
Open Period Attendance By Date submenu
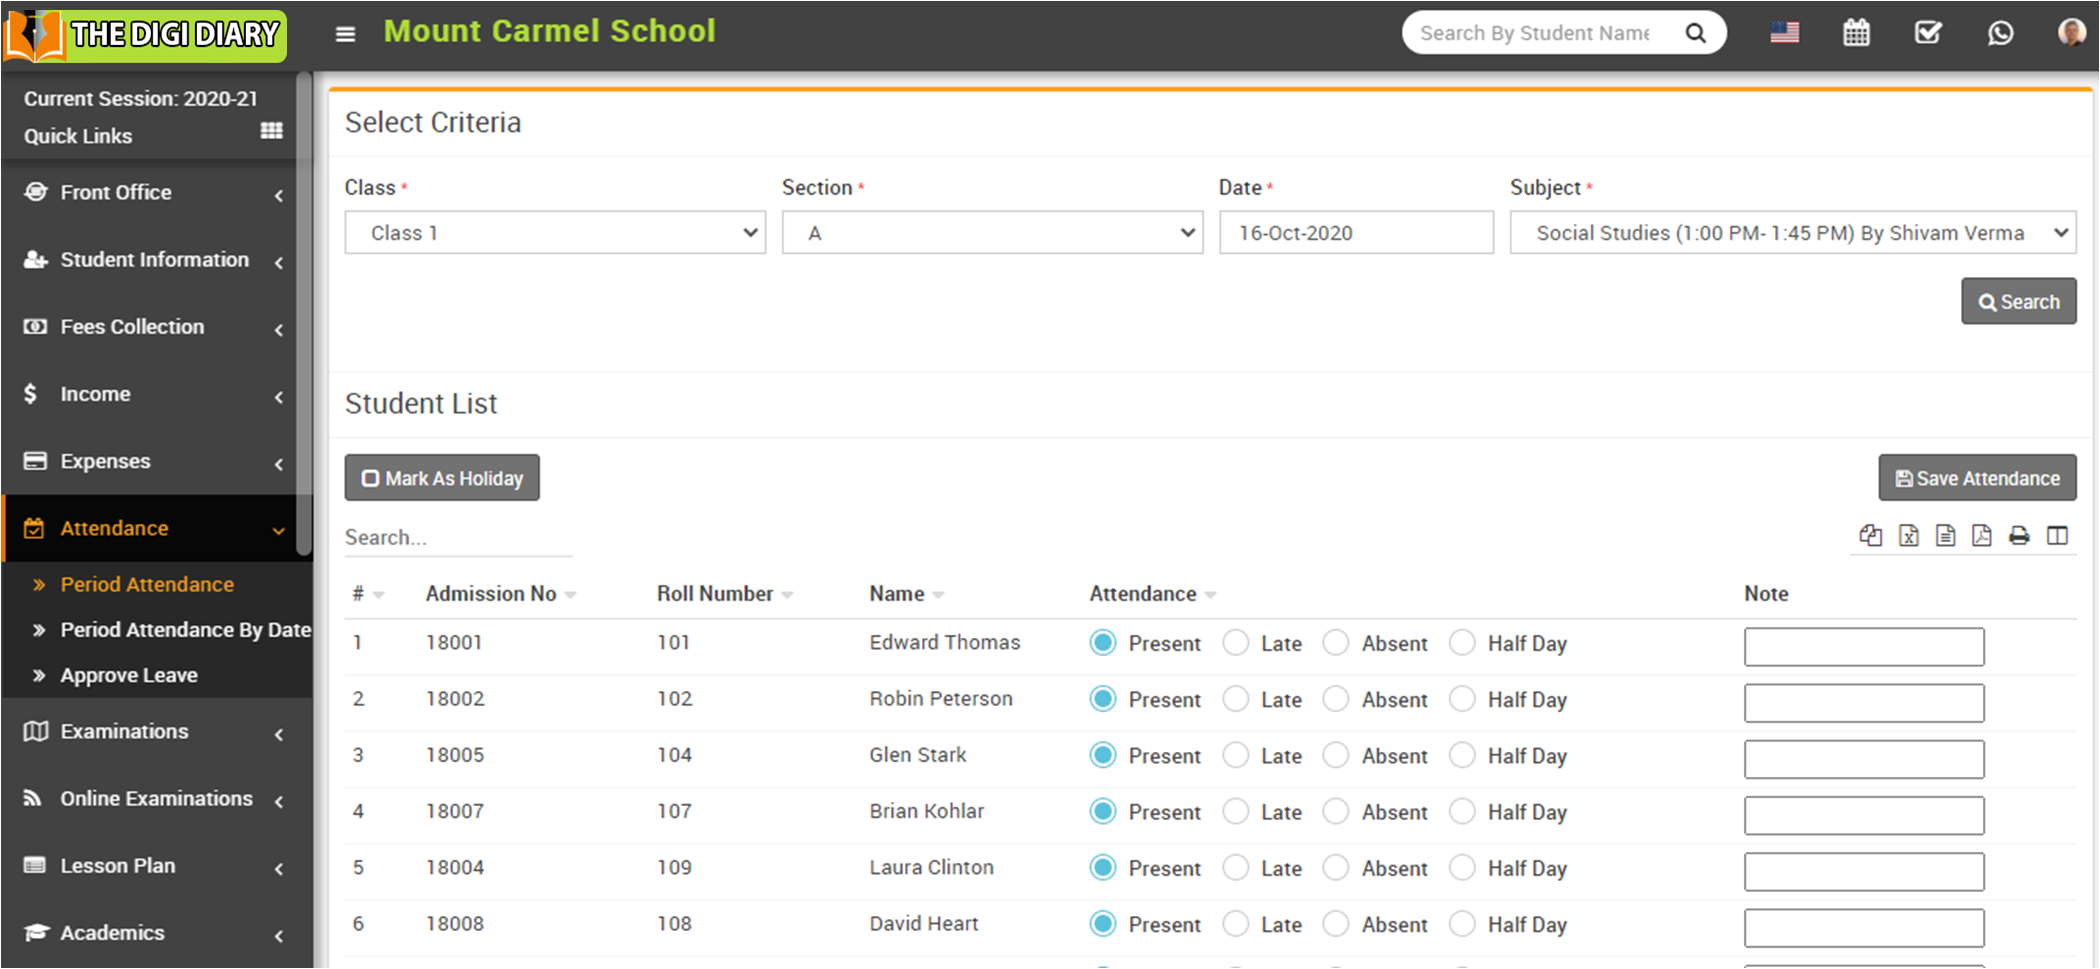point(185,630)
